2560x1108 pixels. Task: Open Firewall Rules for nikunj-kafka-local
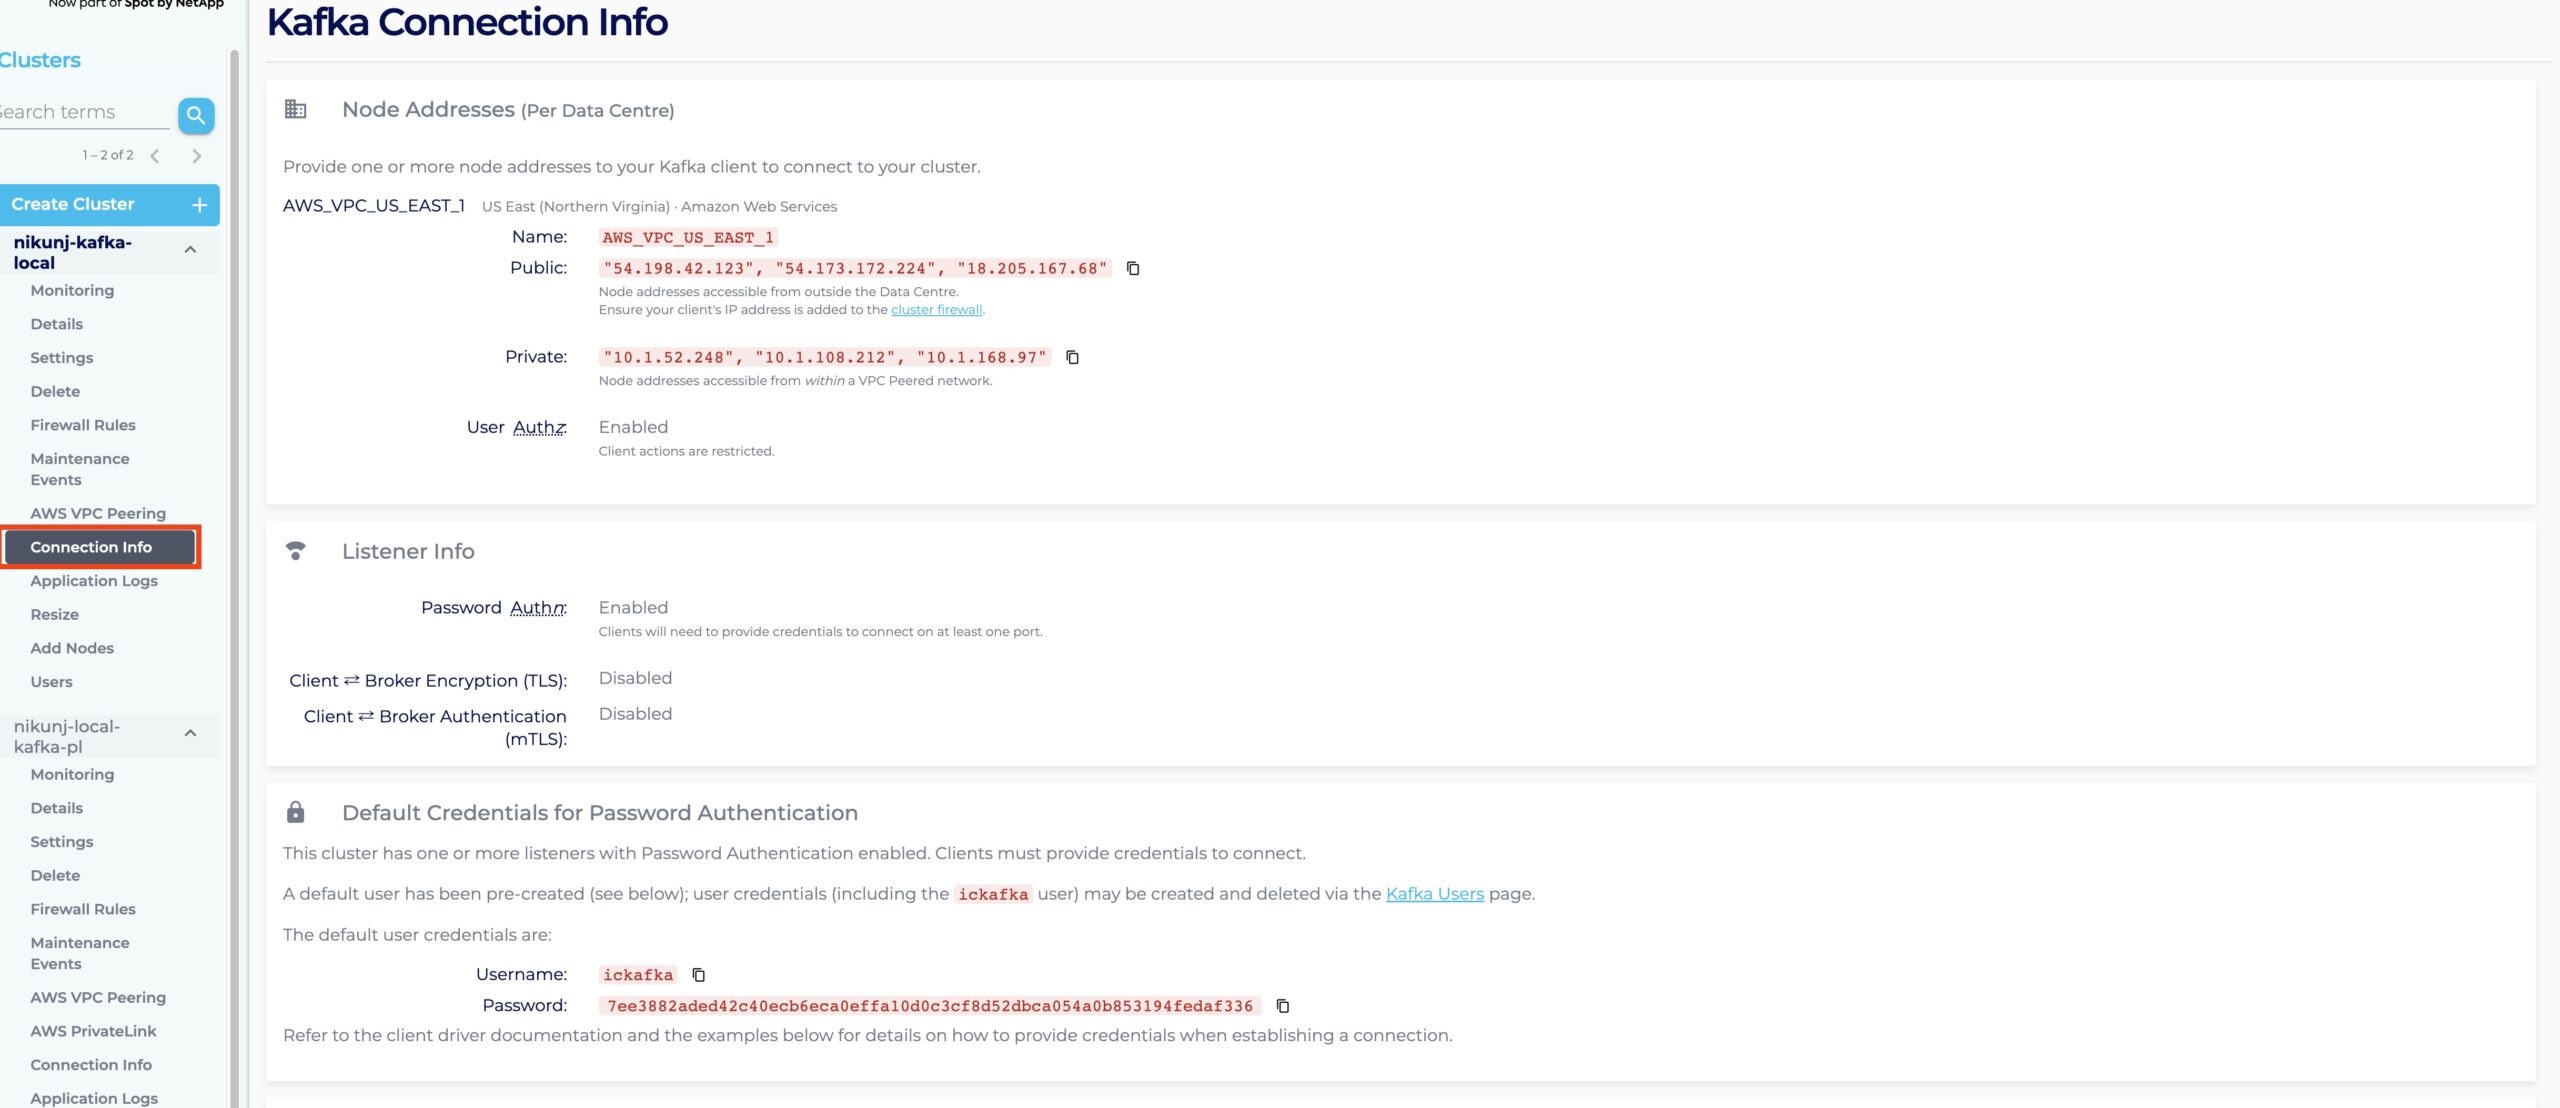point(83,425)
